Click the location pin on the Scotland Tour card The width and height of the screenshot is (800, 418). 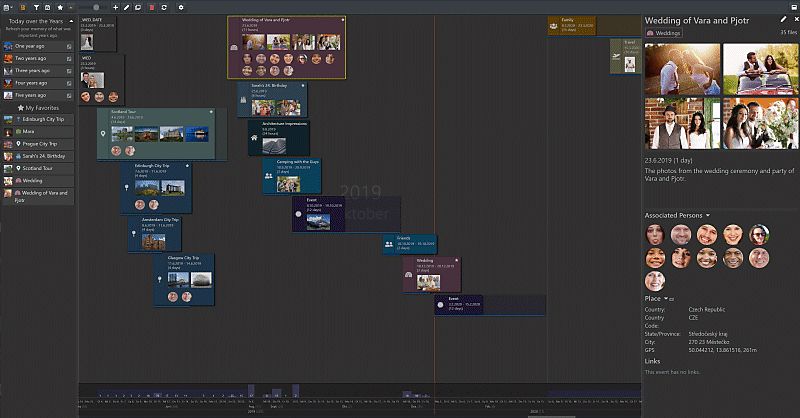(103, 134)
